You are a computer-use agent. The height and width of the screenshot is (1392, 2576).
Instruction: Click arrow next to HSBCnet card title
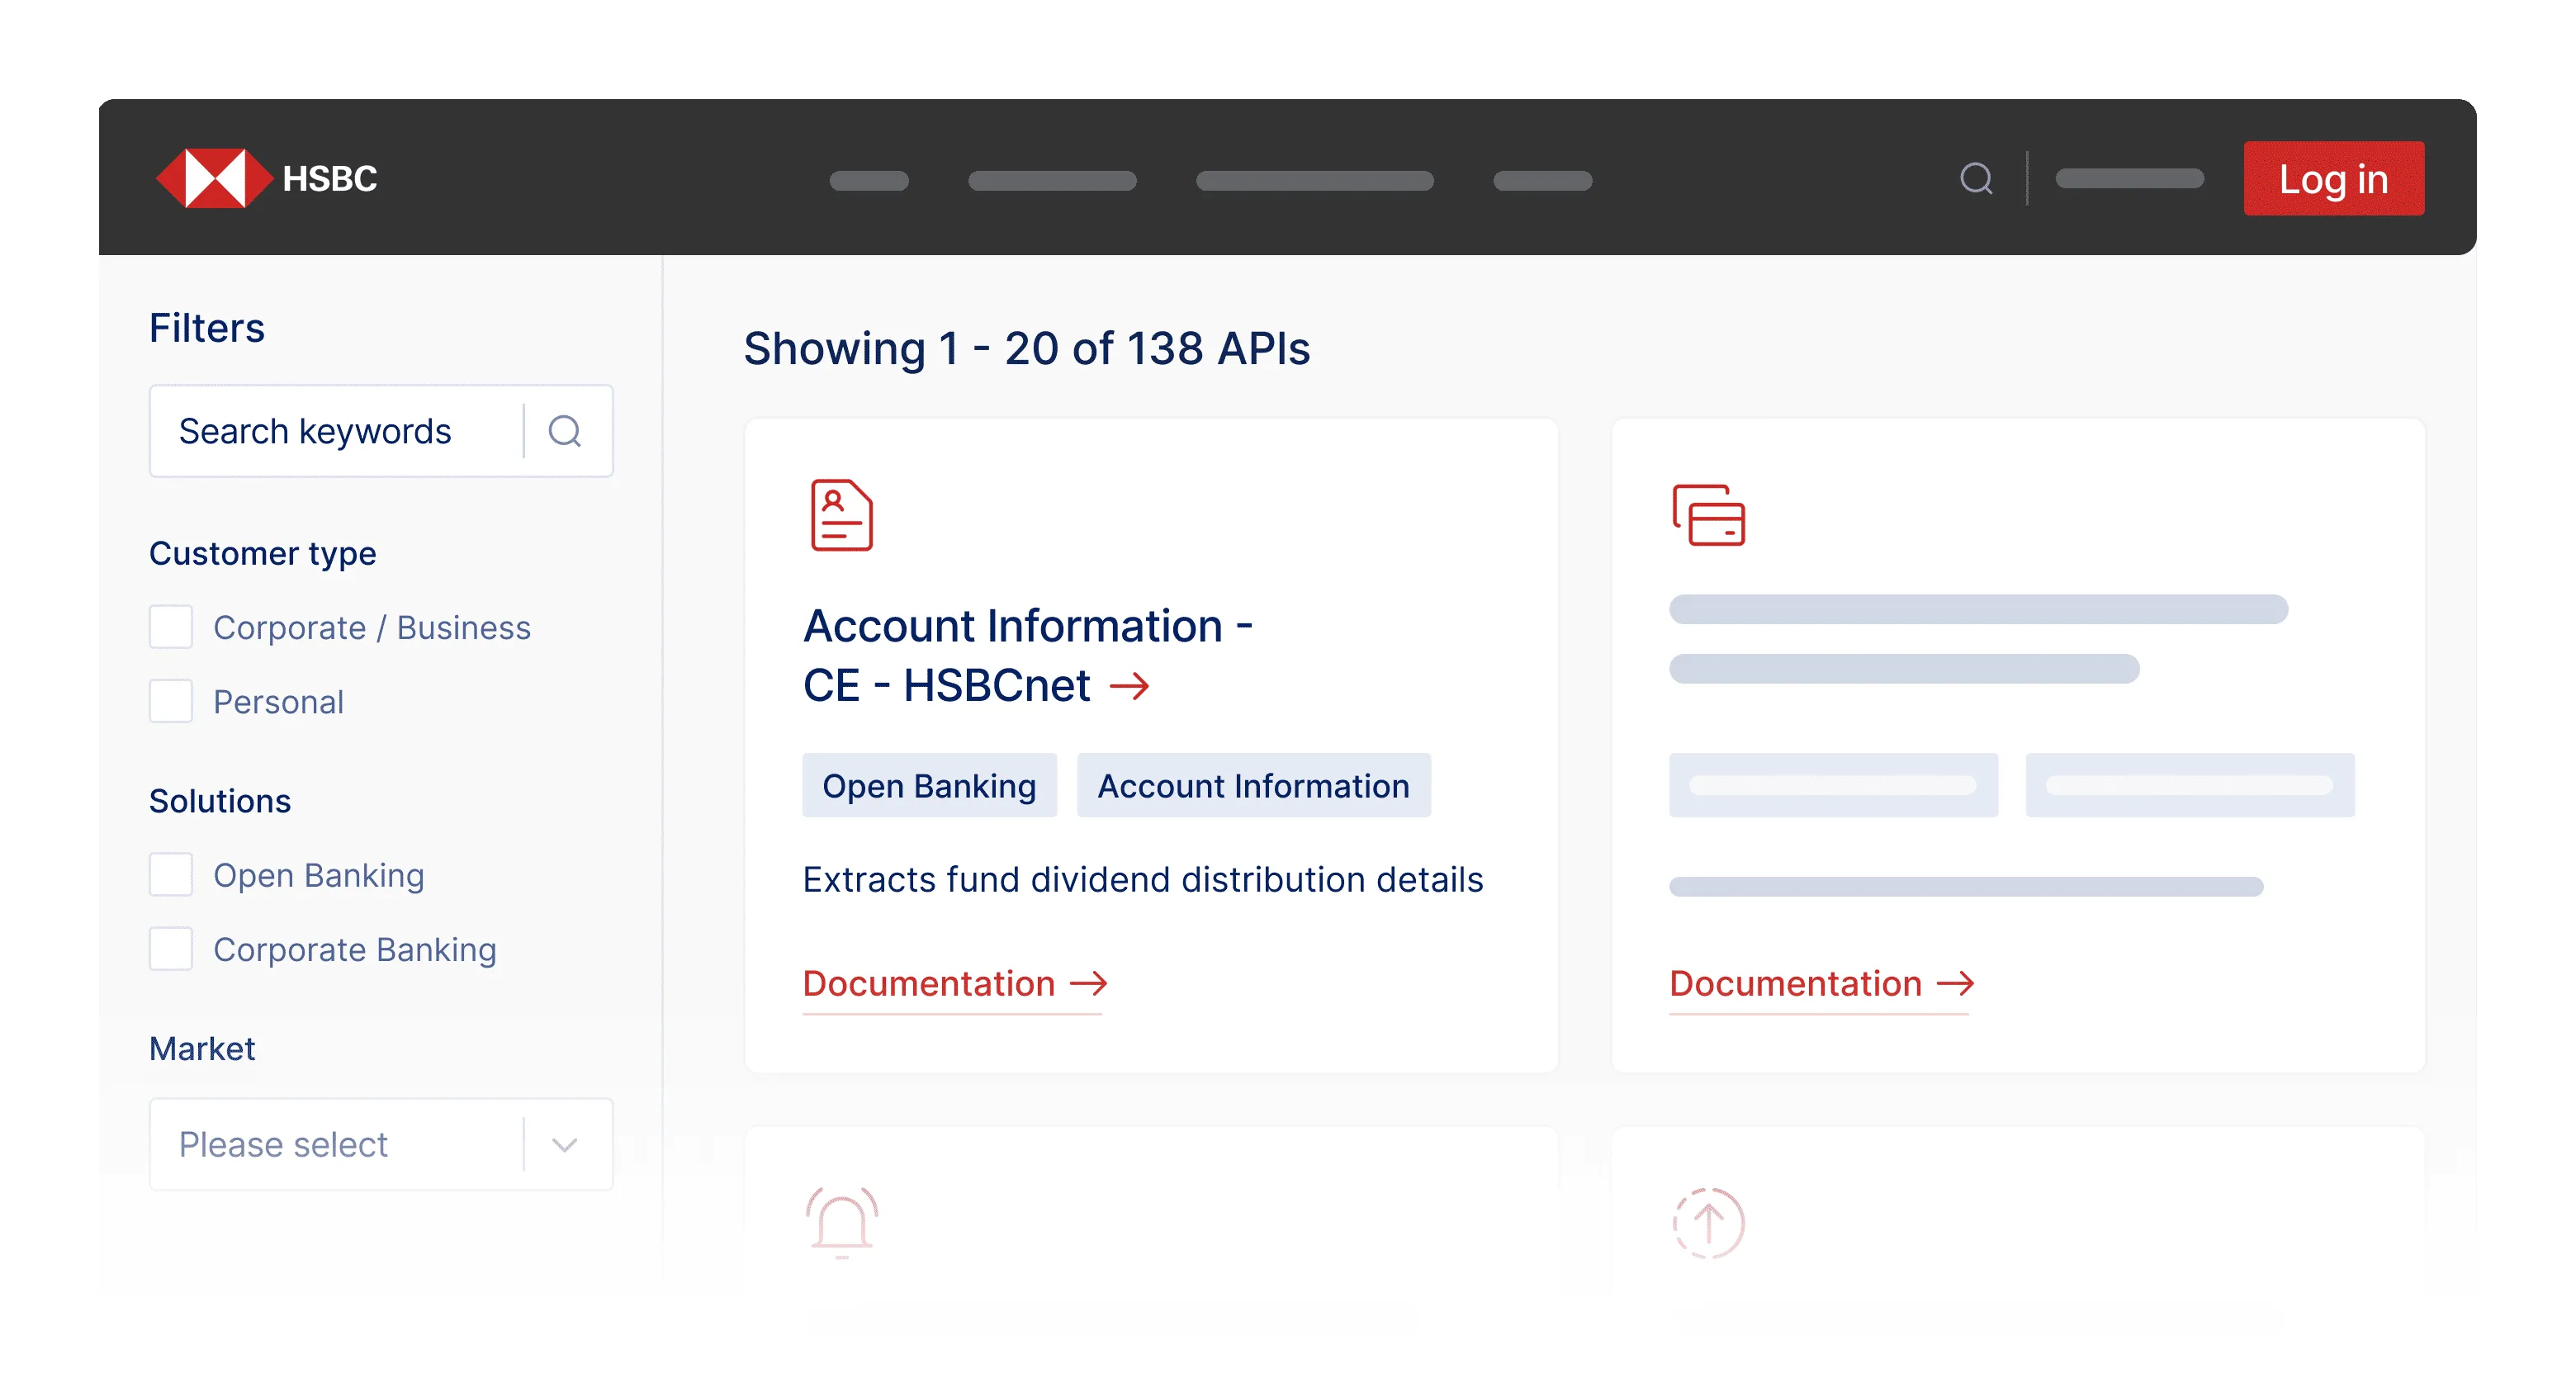[x=1130, y=686]
